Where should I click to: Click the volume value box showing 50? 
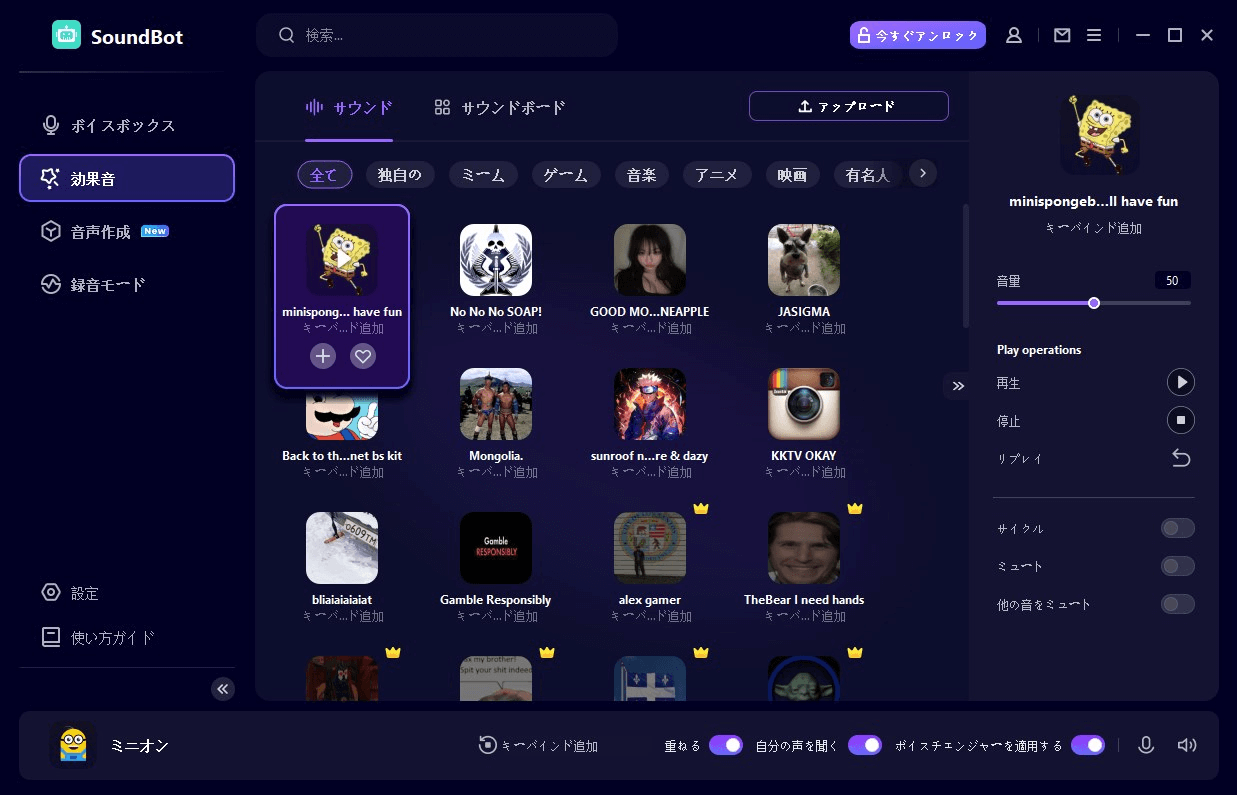tap(1172, 281)
